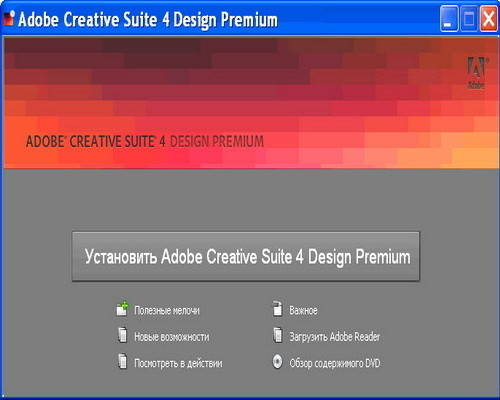Click the page icon beside Важное
Screen dimensions: 500x400
277,309
